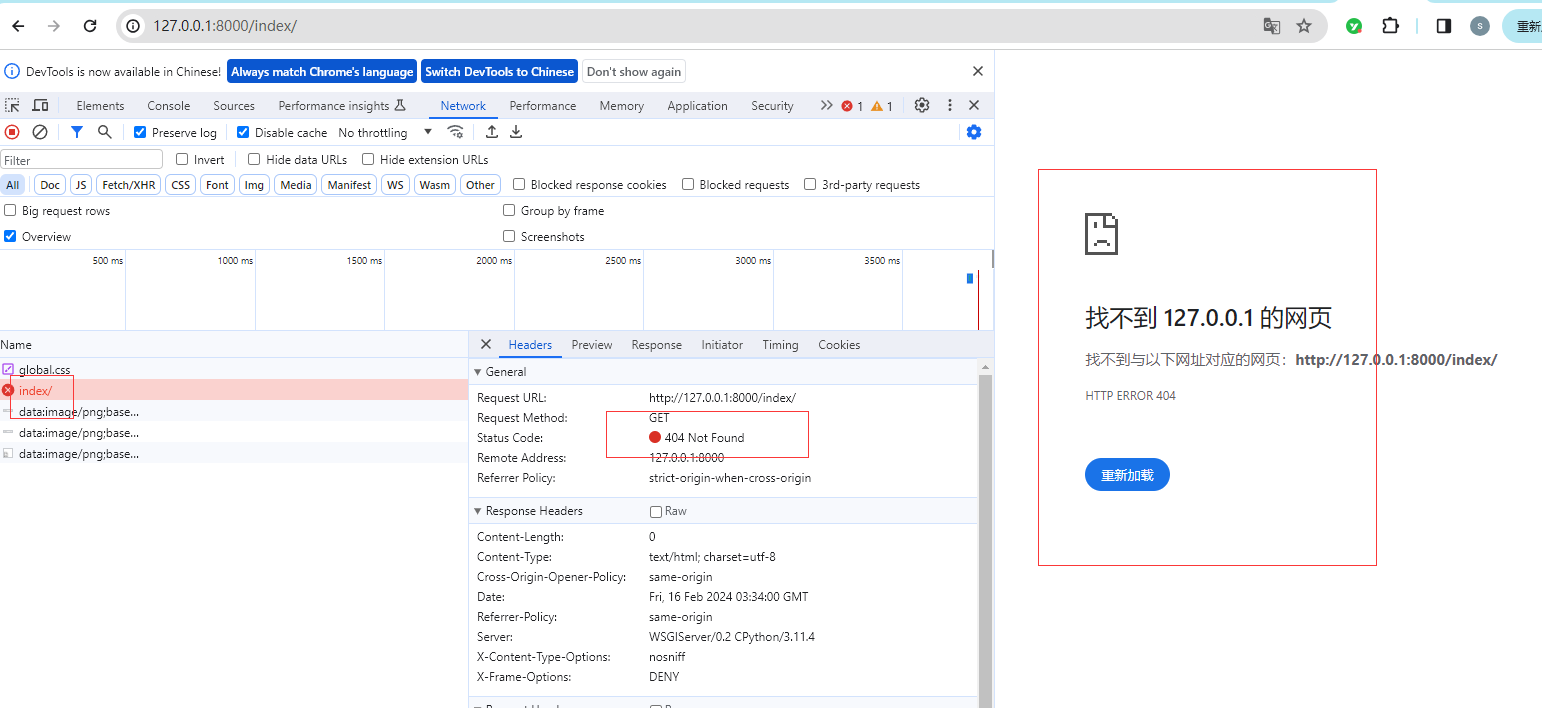This screenshot has height=708, width=1542.
Task: Uncheck Preserve log
Action: point(140,132)
